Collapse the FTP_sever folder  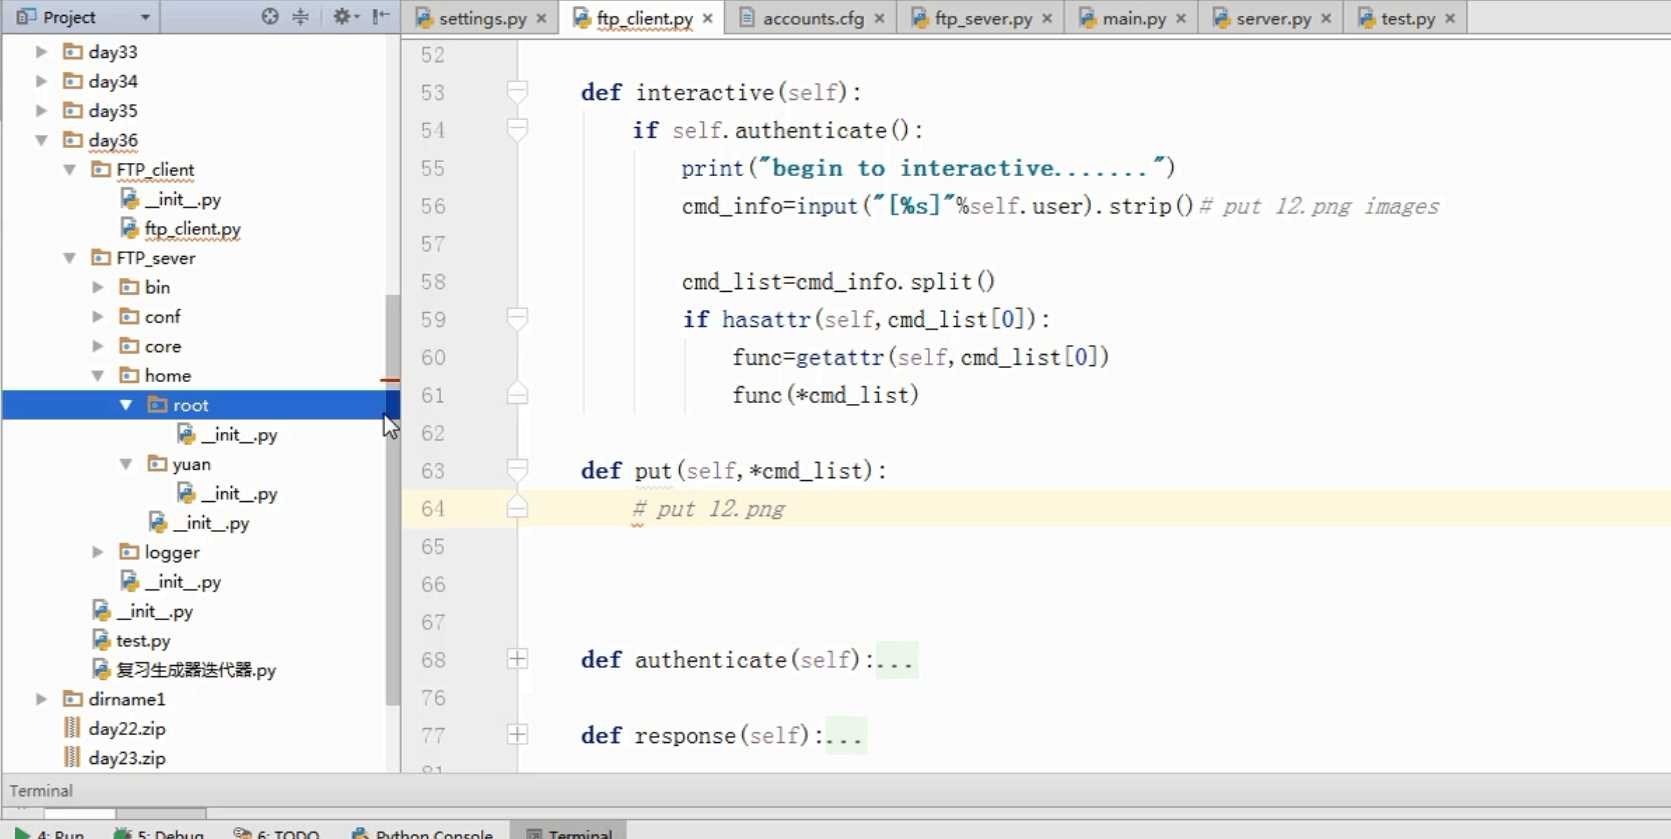coord(69,257)
